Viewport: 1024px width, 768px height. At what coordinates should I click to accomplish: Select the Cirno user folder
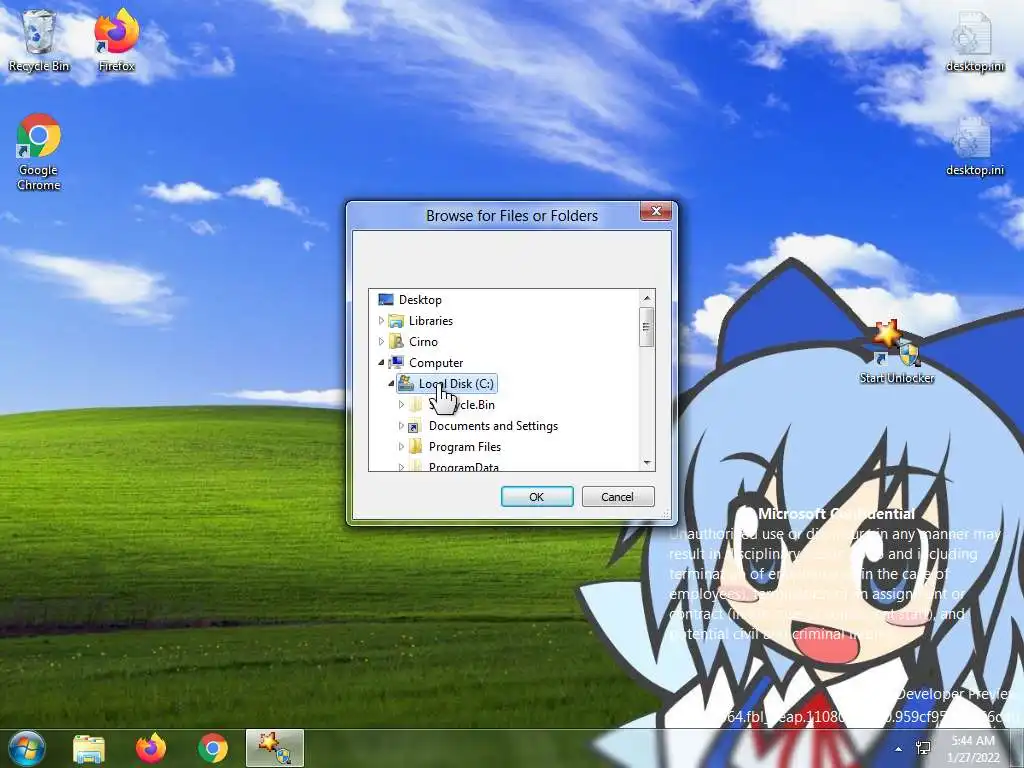point(423,342)
